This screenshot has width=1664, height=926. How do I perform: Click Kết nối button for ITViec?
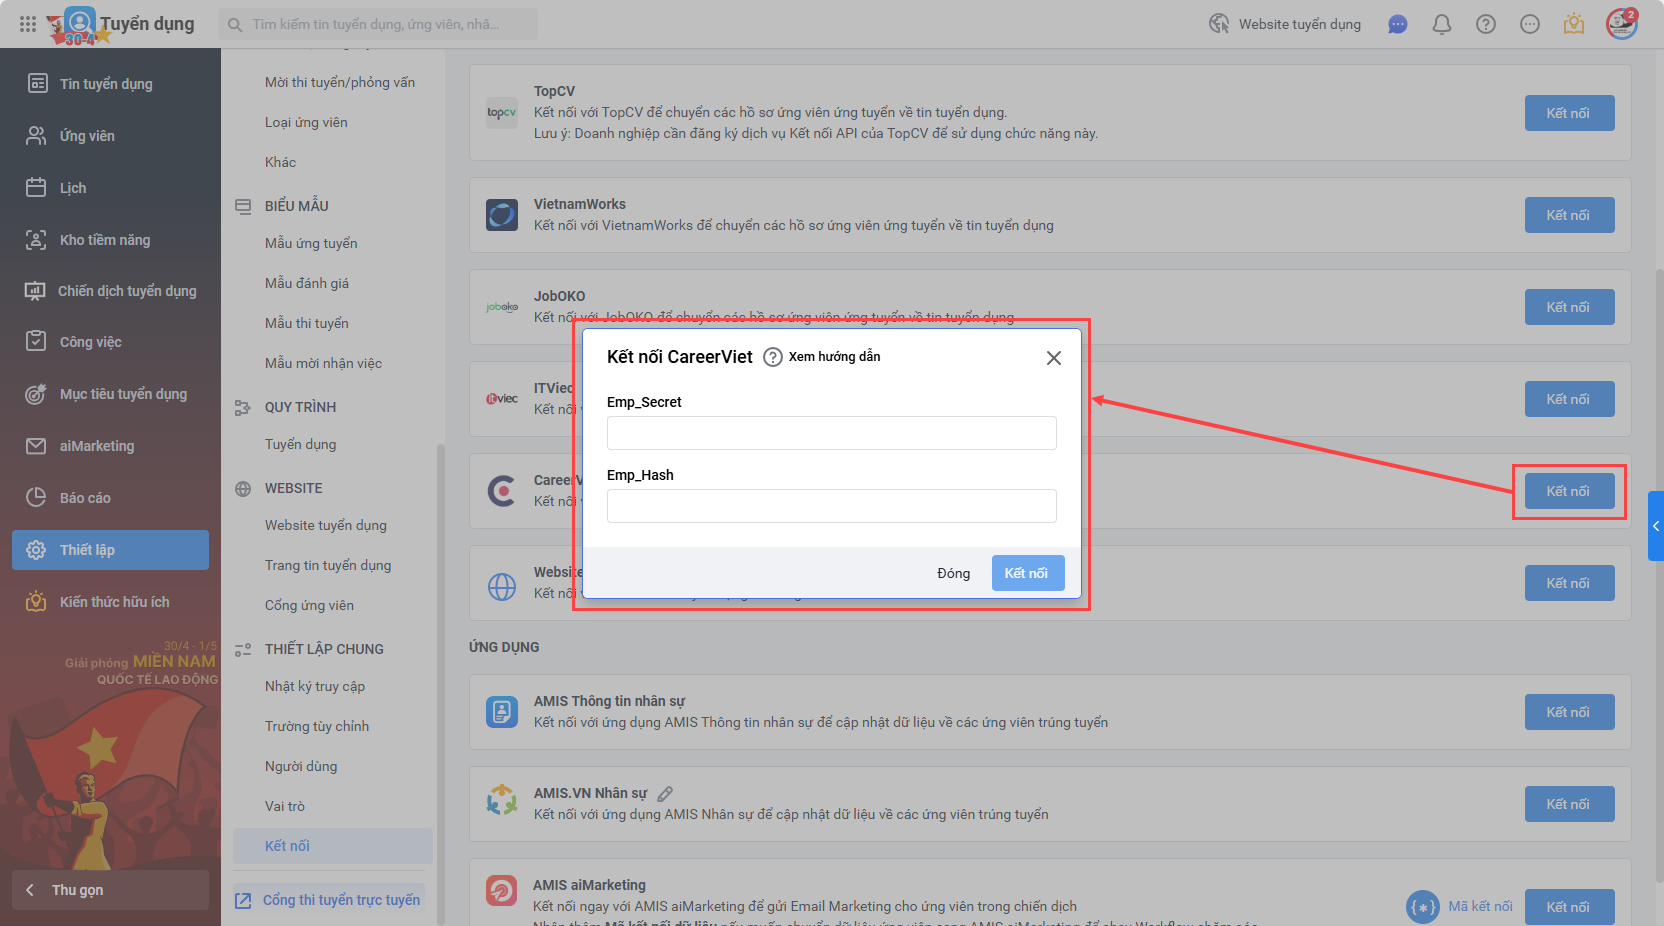1569,399
